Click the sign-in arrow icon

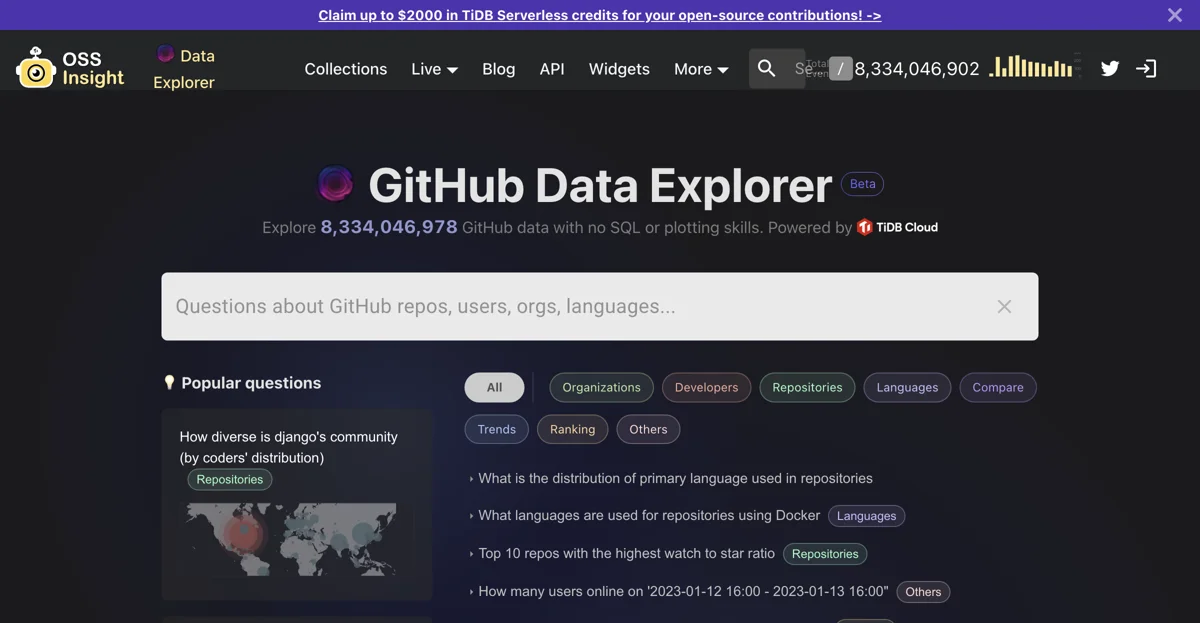1146,68
